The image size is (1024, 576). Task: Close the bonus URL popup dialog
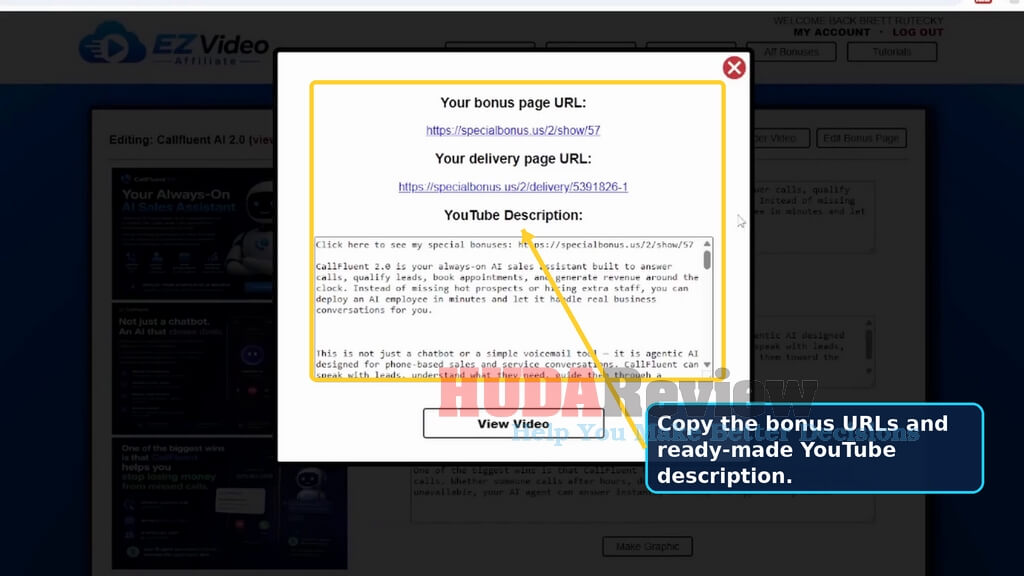pos(734,67)
